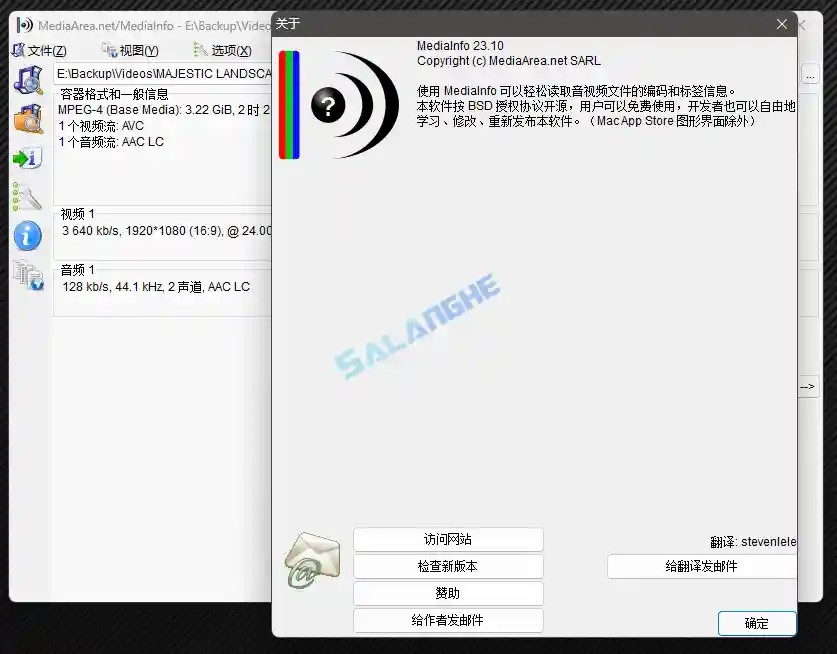
Task: Click the 访问网站 button
Action: click(x=448, y=539)
